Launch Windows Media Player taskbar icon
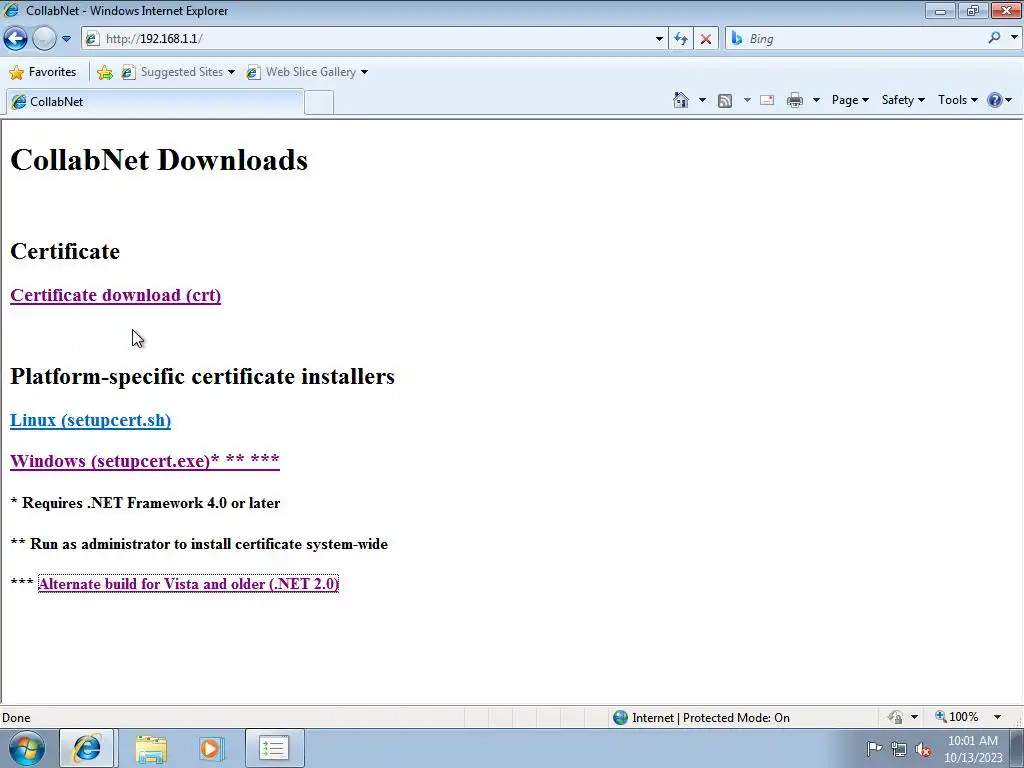1024x768 pixels. 211,748
